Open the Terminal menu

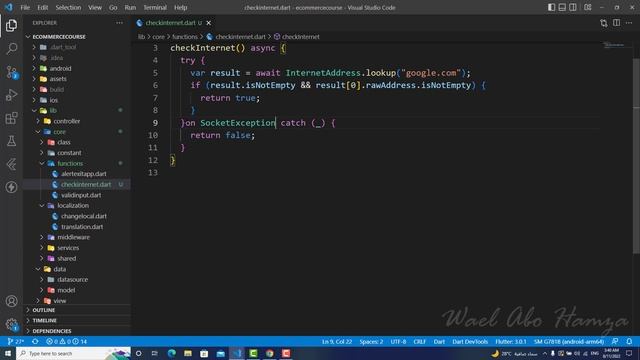[155, 7]
